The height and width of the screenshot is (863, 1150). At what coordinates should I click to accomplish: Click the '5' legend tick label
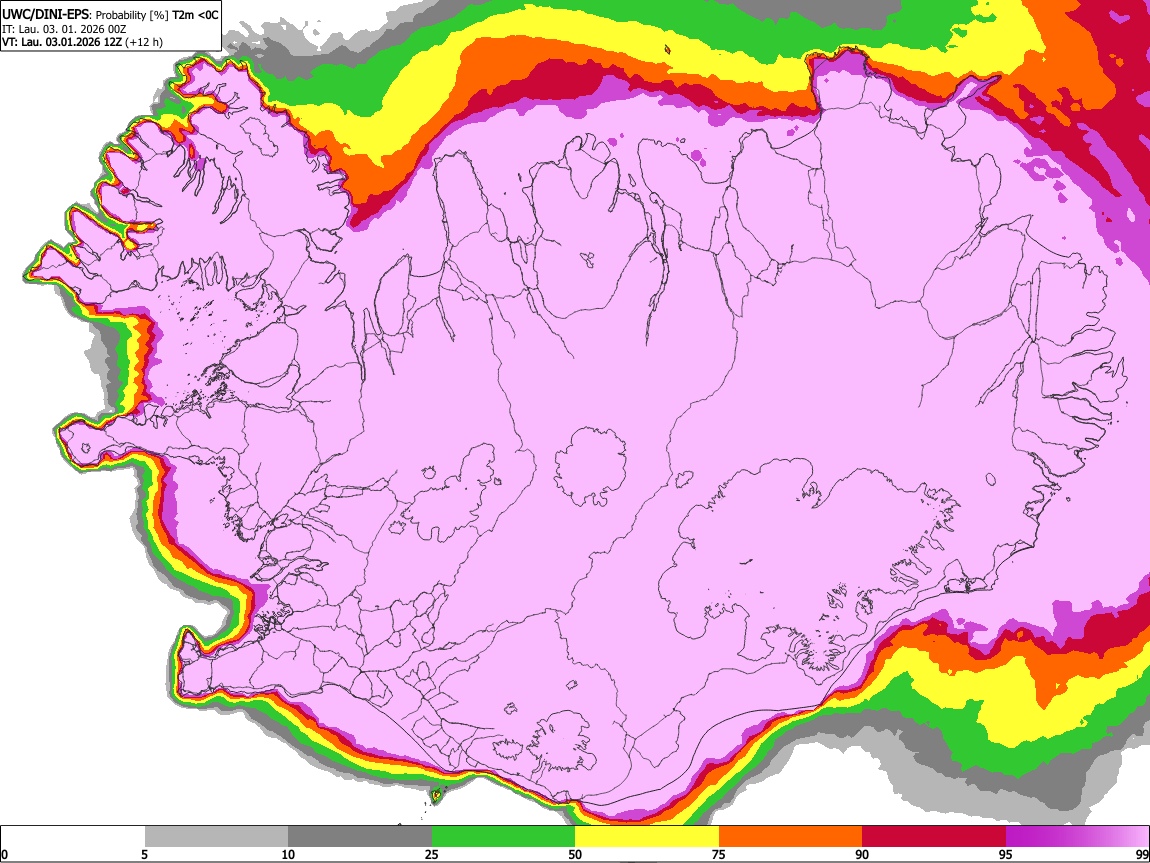[x=145, y=854]
